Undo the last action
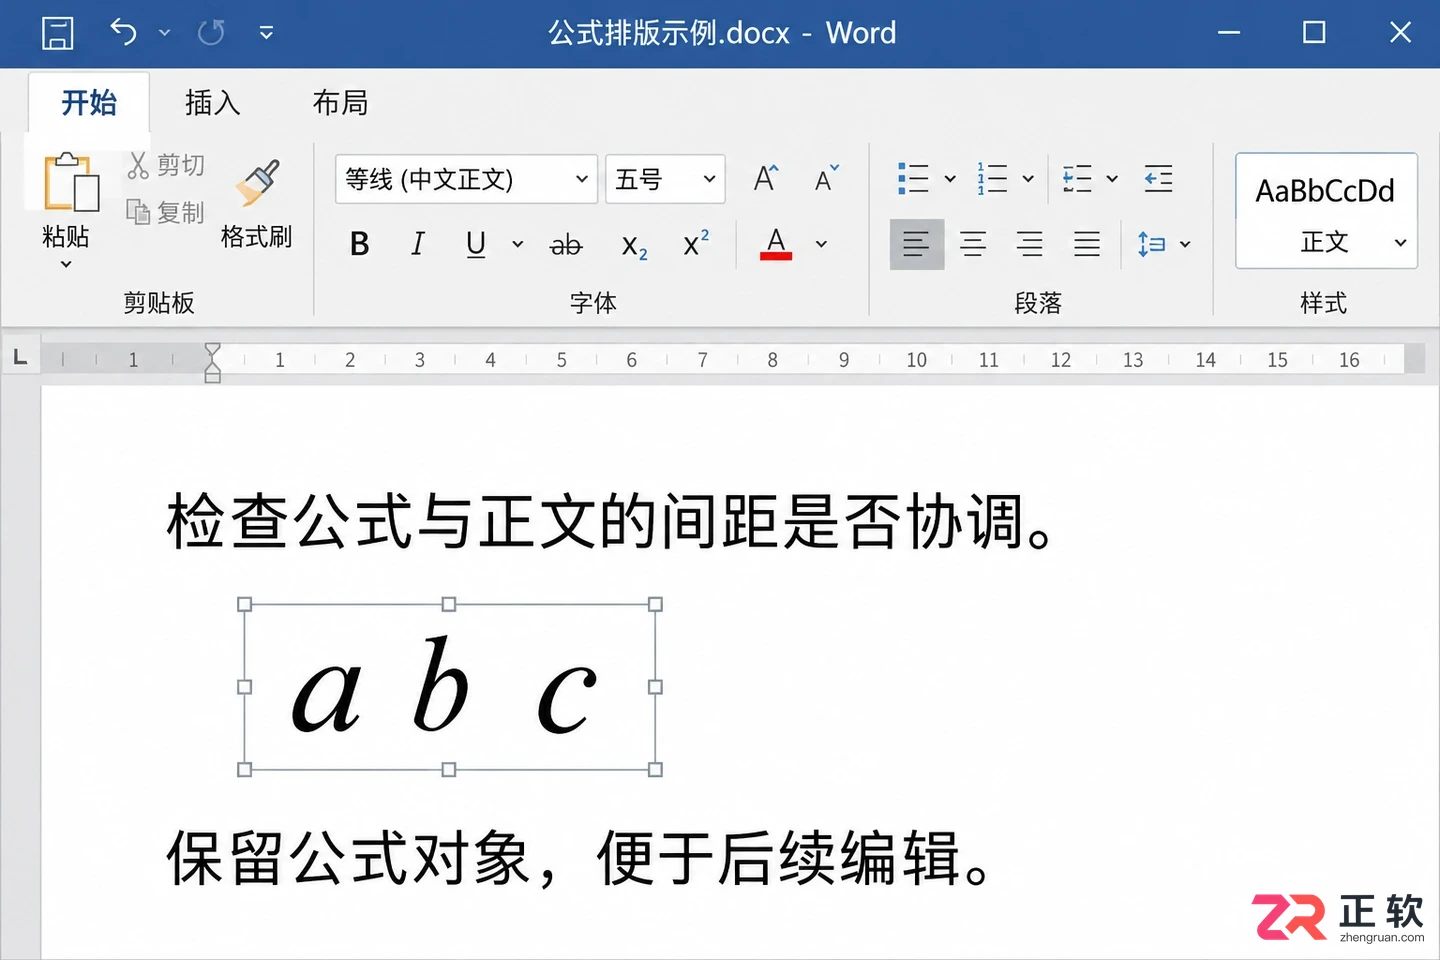Viewport: 1440px width, 960px height. [x=123, y=33]
